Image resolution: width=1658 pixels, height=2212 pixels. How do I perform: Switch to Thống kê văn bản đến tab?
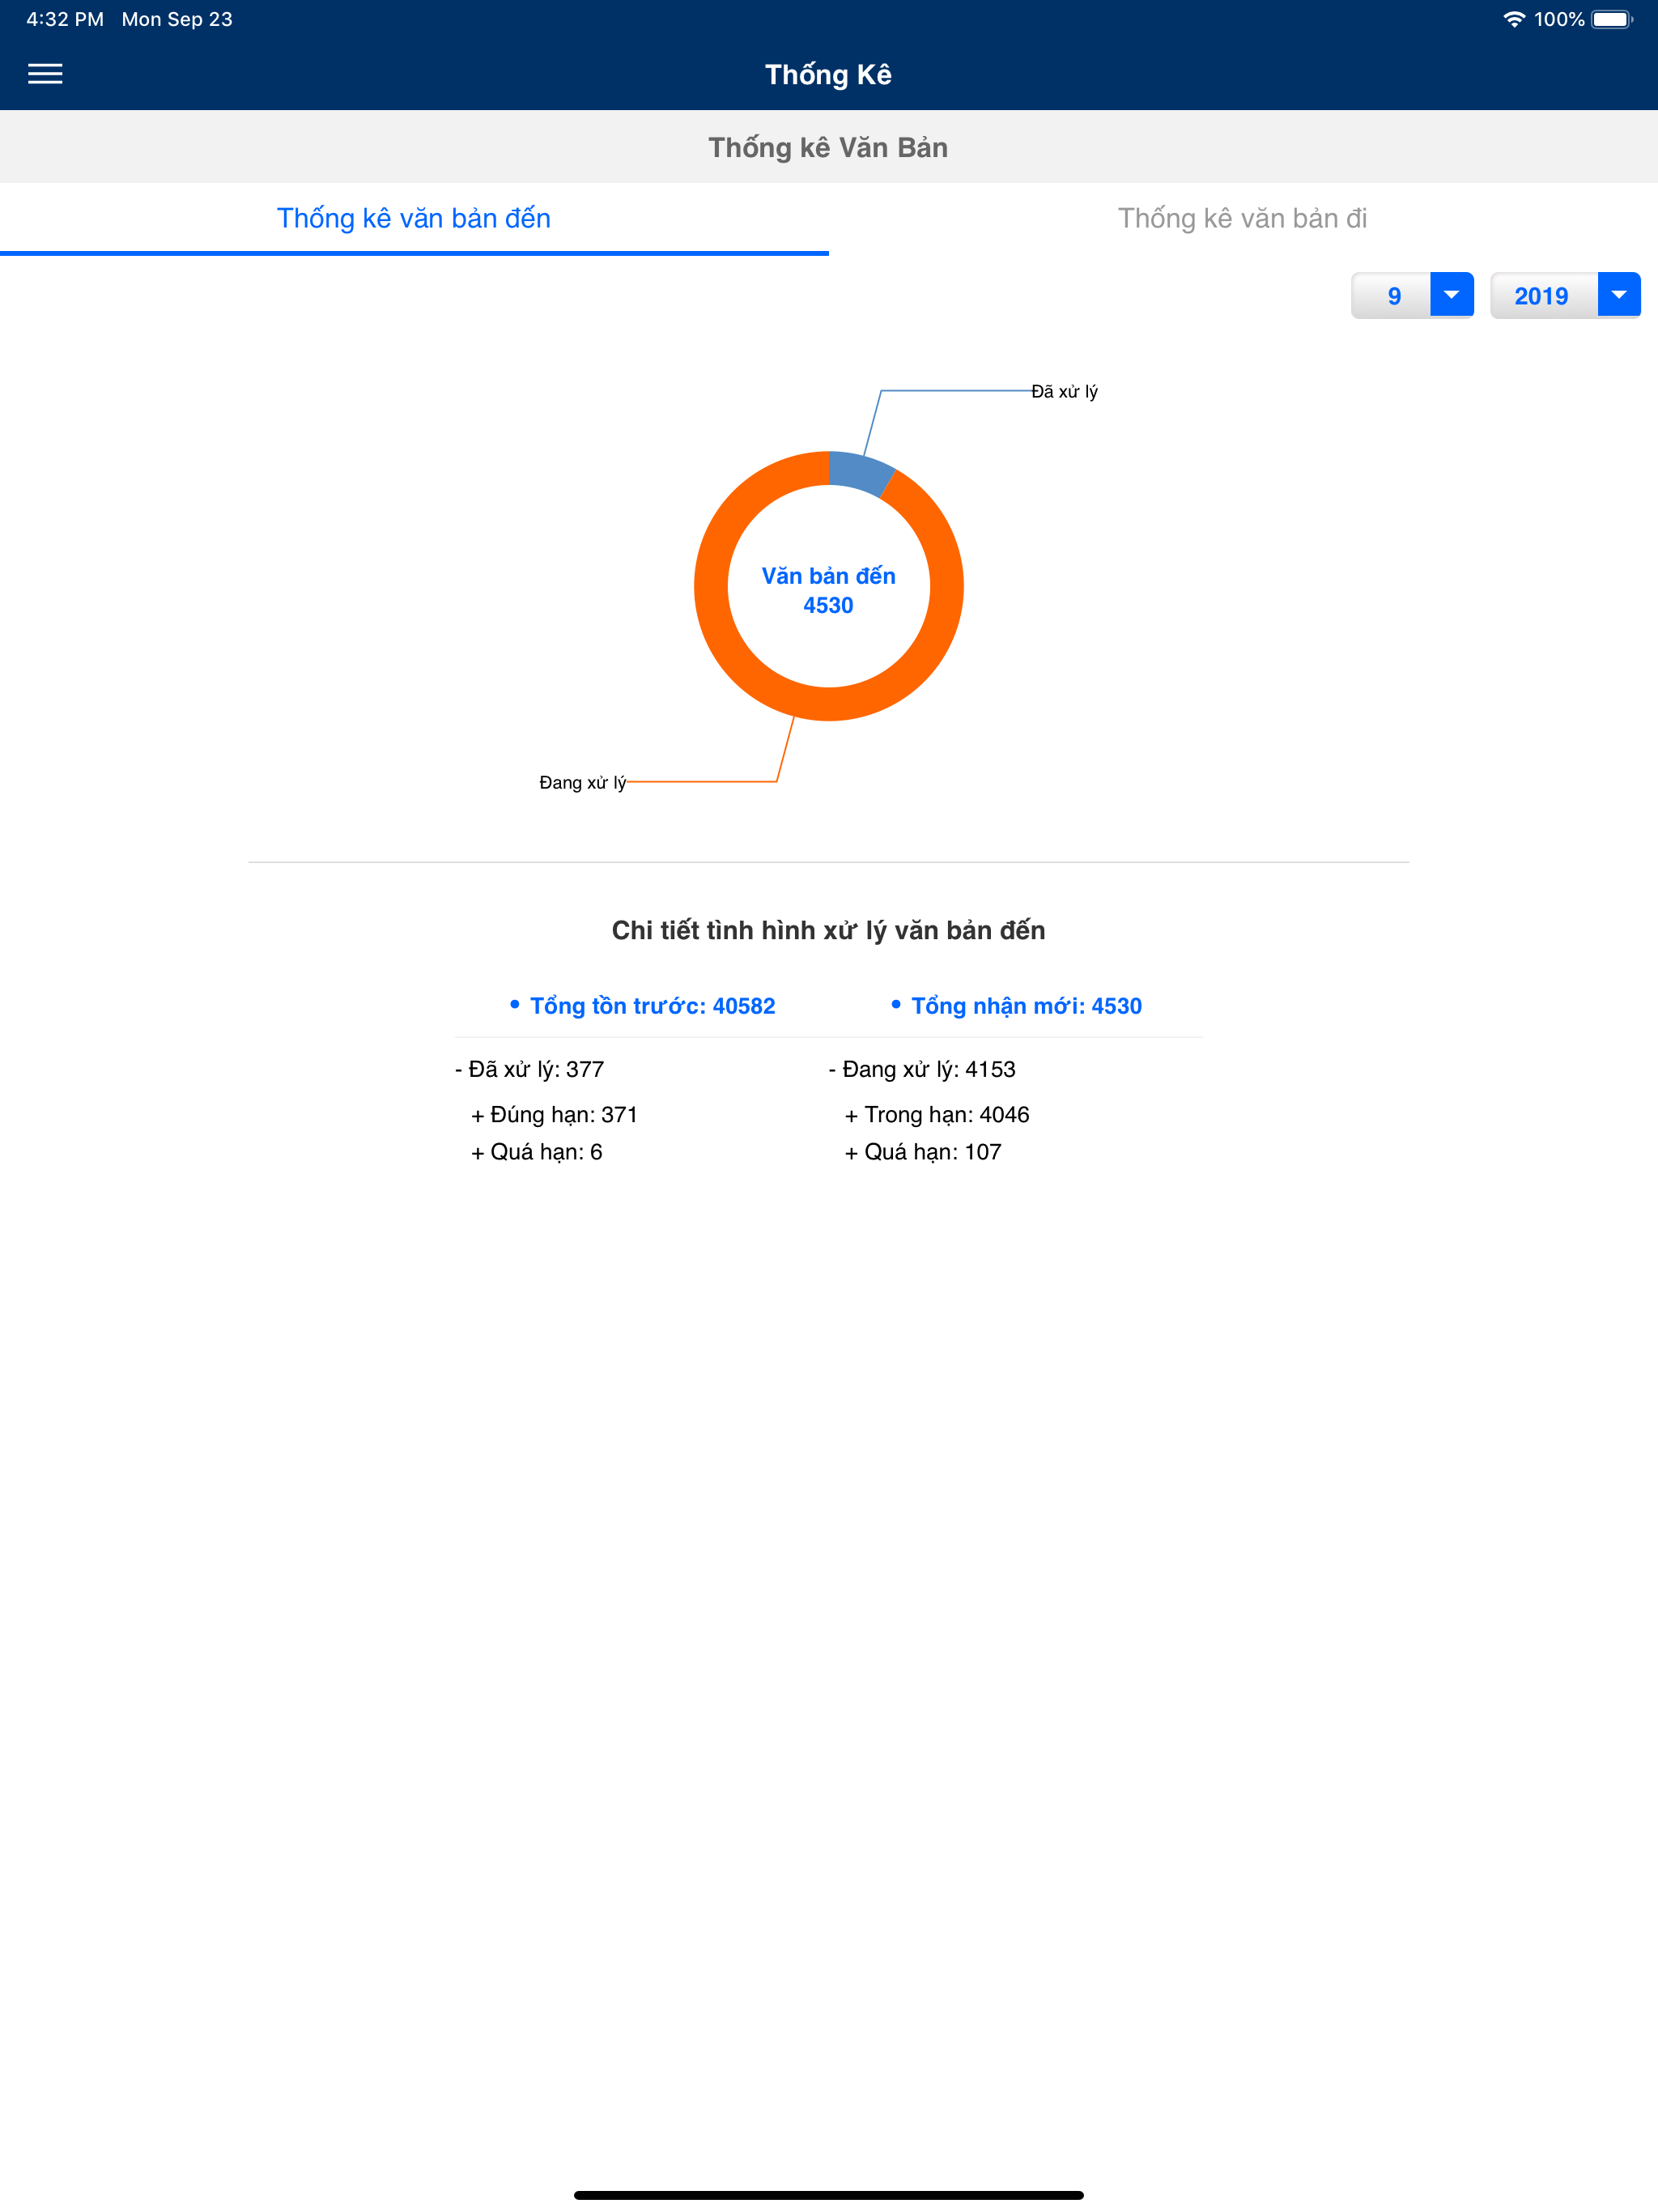click(x=414, y=218)
